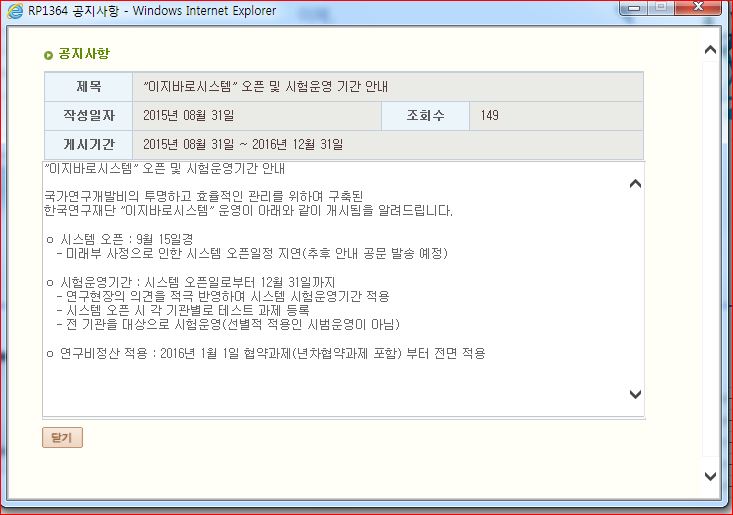Maximize the notice popup window

pyautogui.click(x=661, y=9)
